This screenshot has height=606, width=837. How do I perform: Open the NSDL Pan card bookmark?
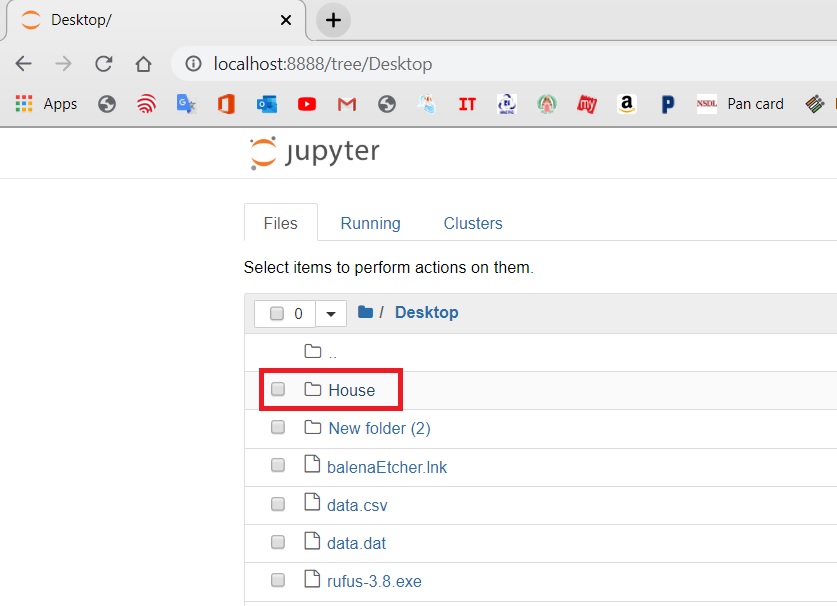coord(740,104)
